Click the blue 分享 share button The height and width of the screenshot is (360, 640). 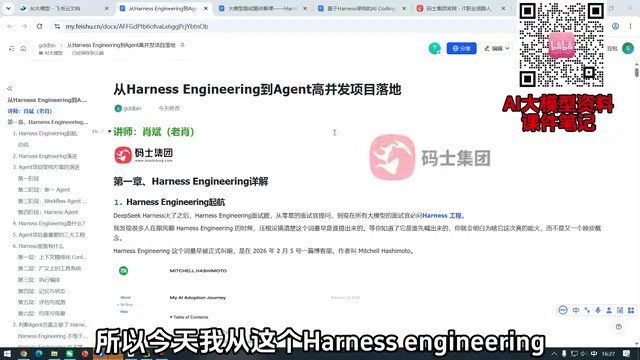tap(462, 48)
